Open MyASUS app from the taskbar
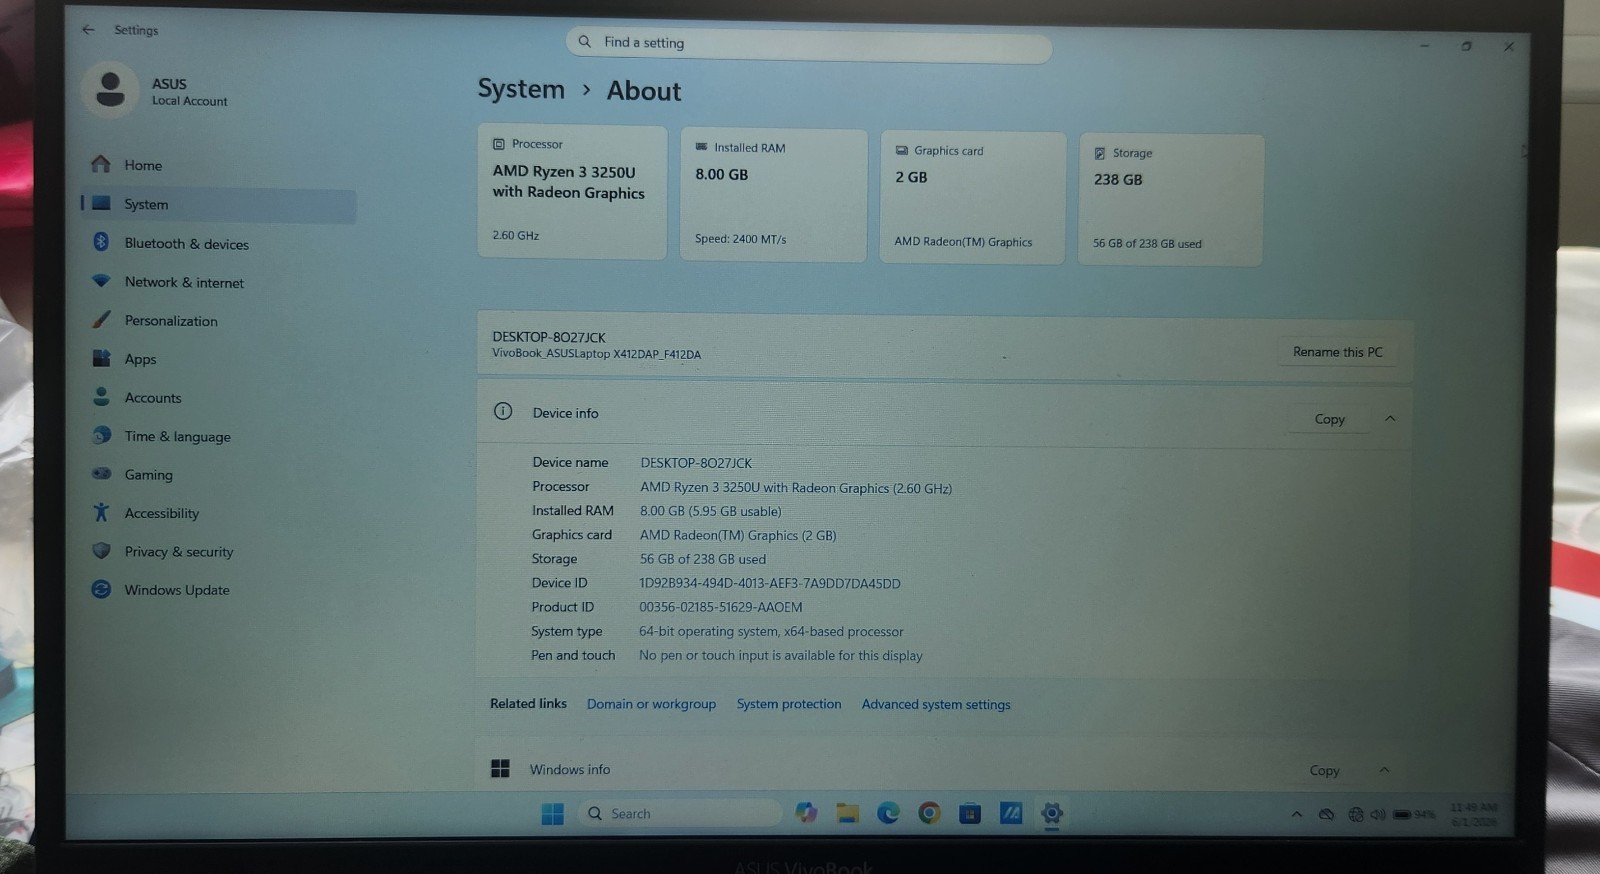 pyautogui.click(x=1011, y=813)
